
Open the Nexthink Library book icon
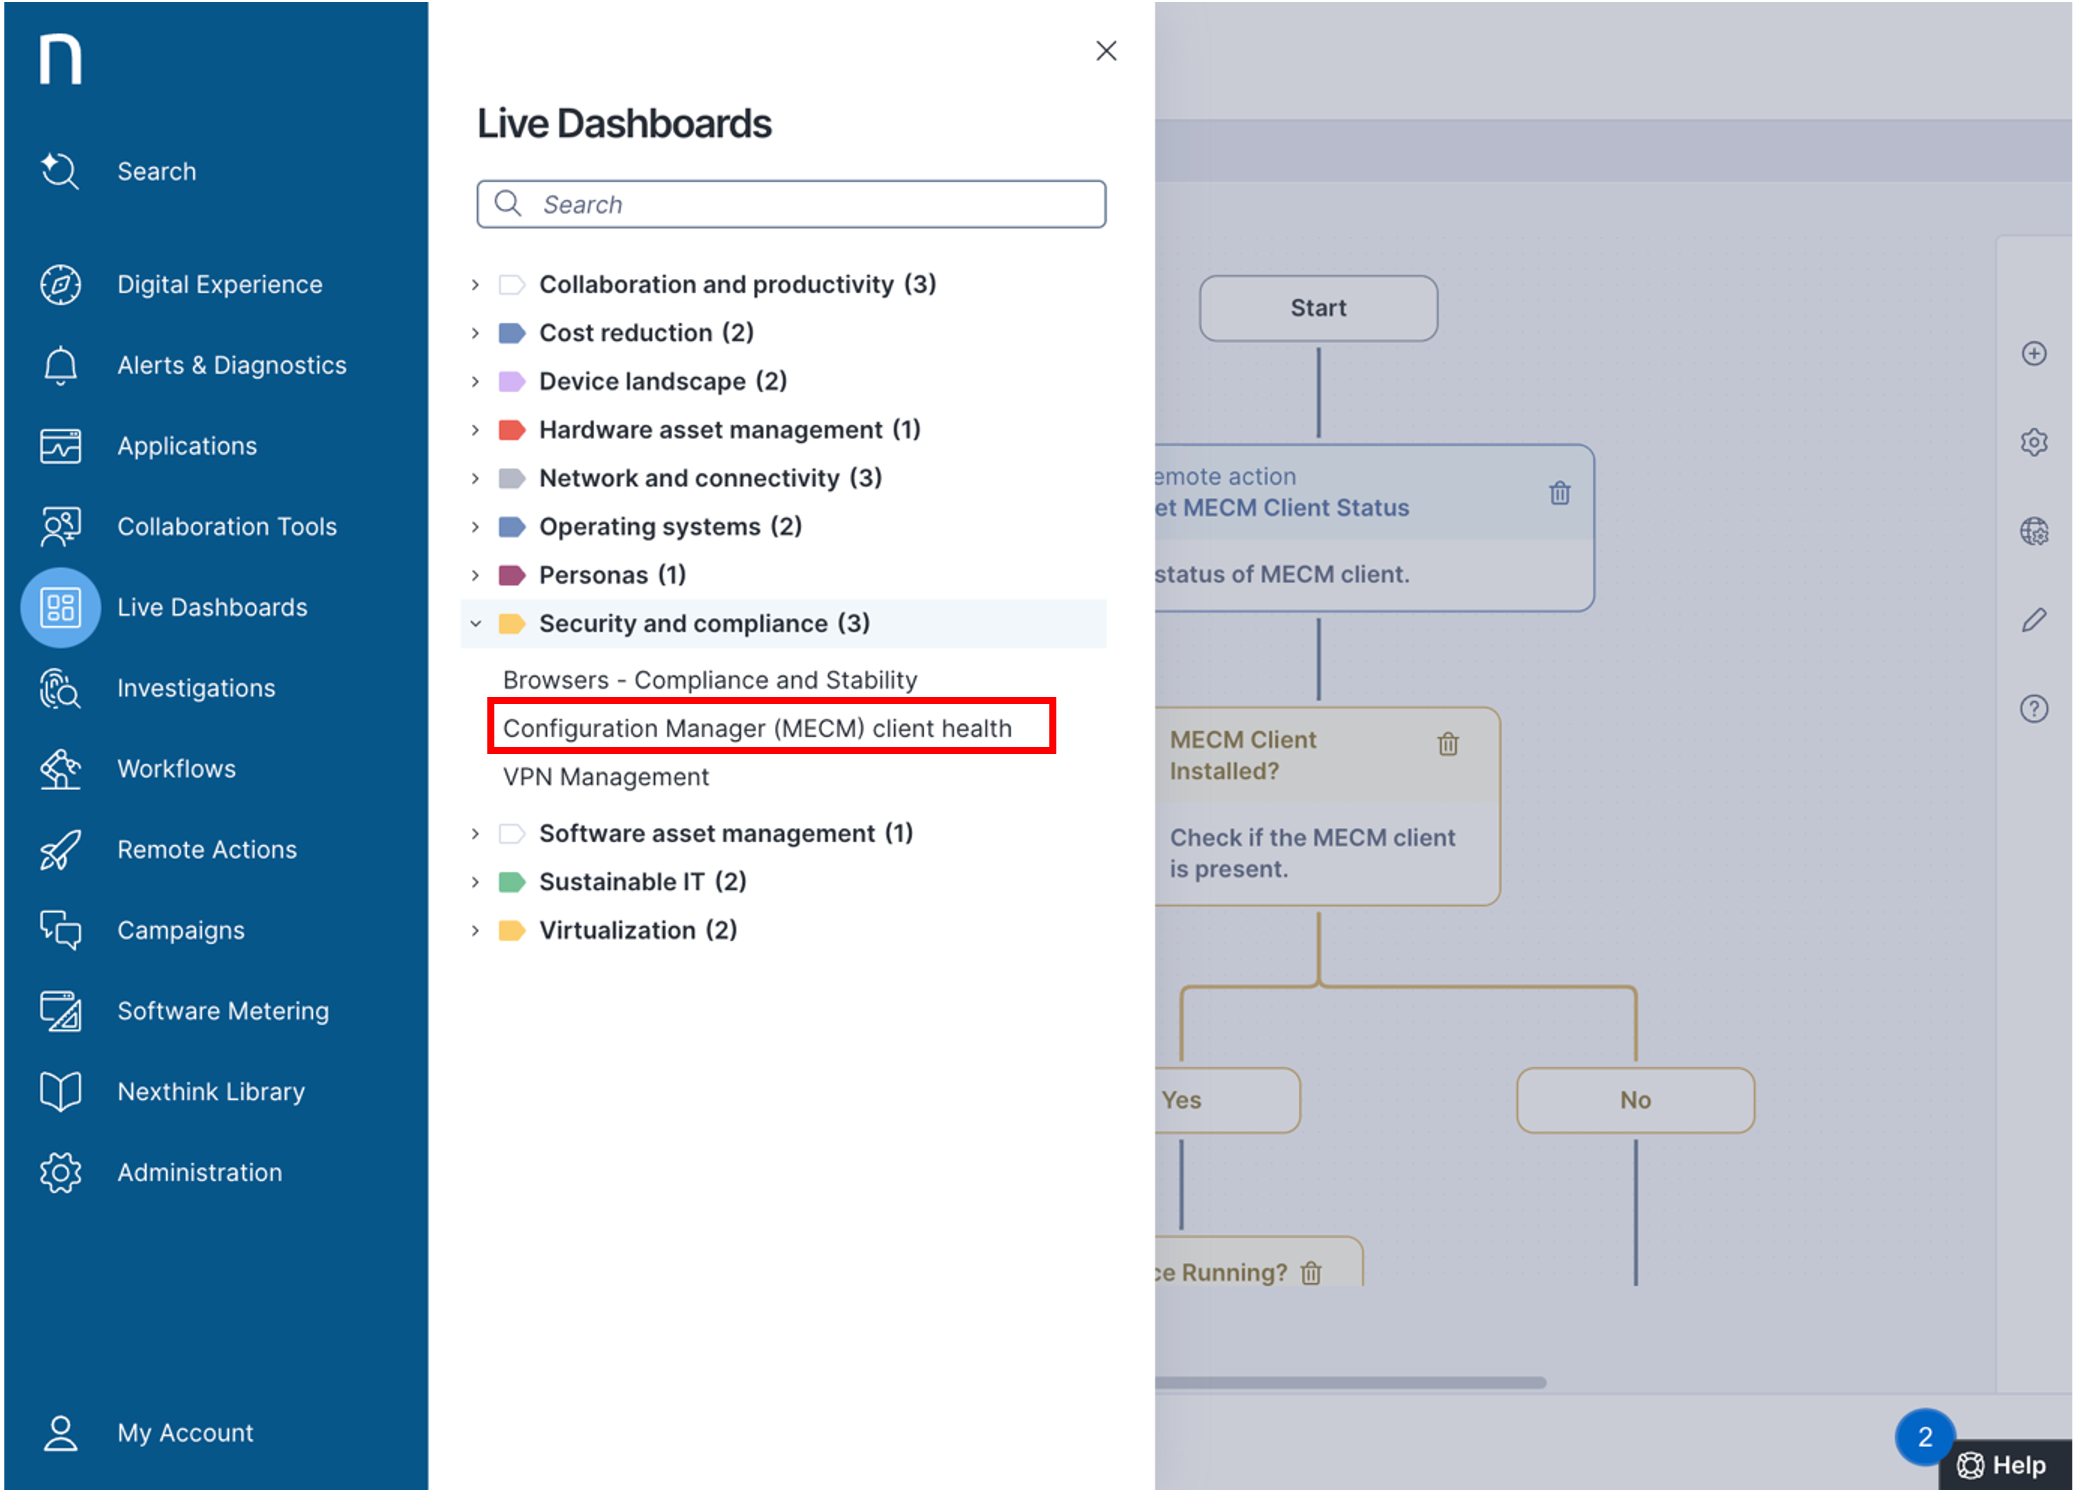[x=60, y=1091]
